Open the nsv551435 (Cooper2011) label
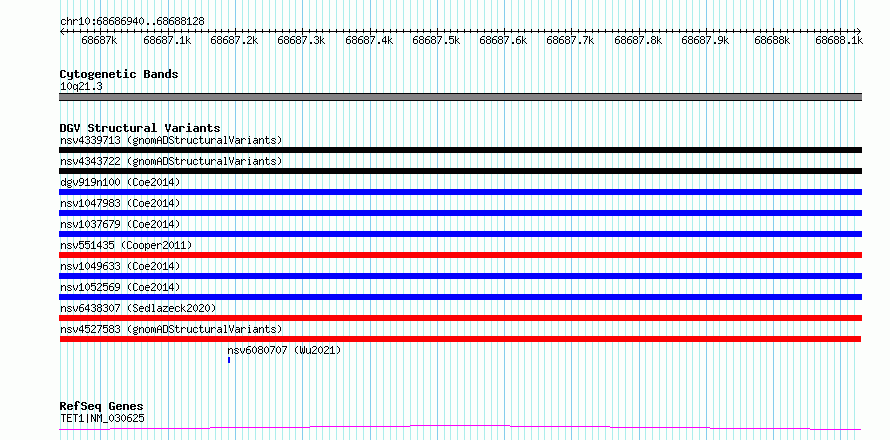This screenshot has height=440, width=890. pyautogui.click(x=126, y=245)
